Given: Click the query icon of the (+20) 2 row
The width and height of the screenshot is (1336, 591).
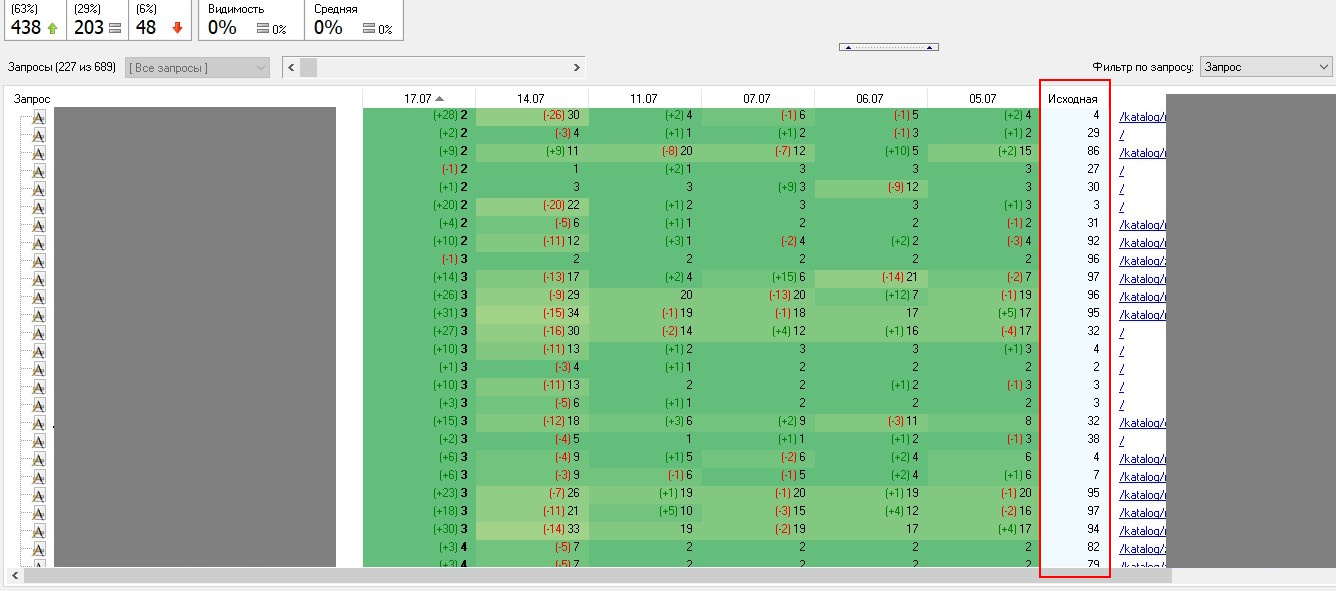Looking at the screenshot, I should click(x=39, y=206).
